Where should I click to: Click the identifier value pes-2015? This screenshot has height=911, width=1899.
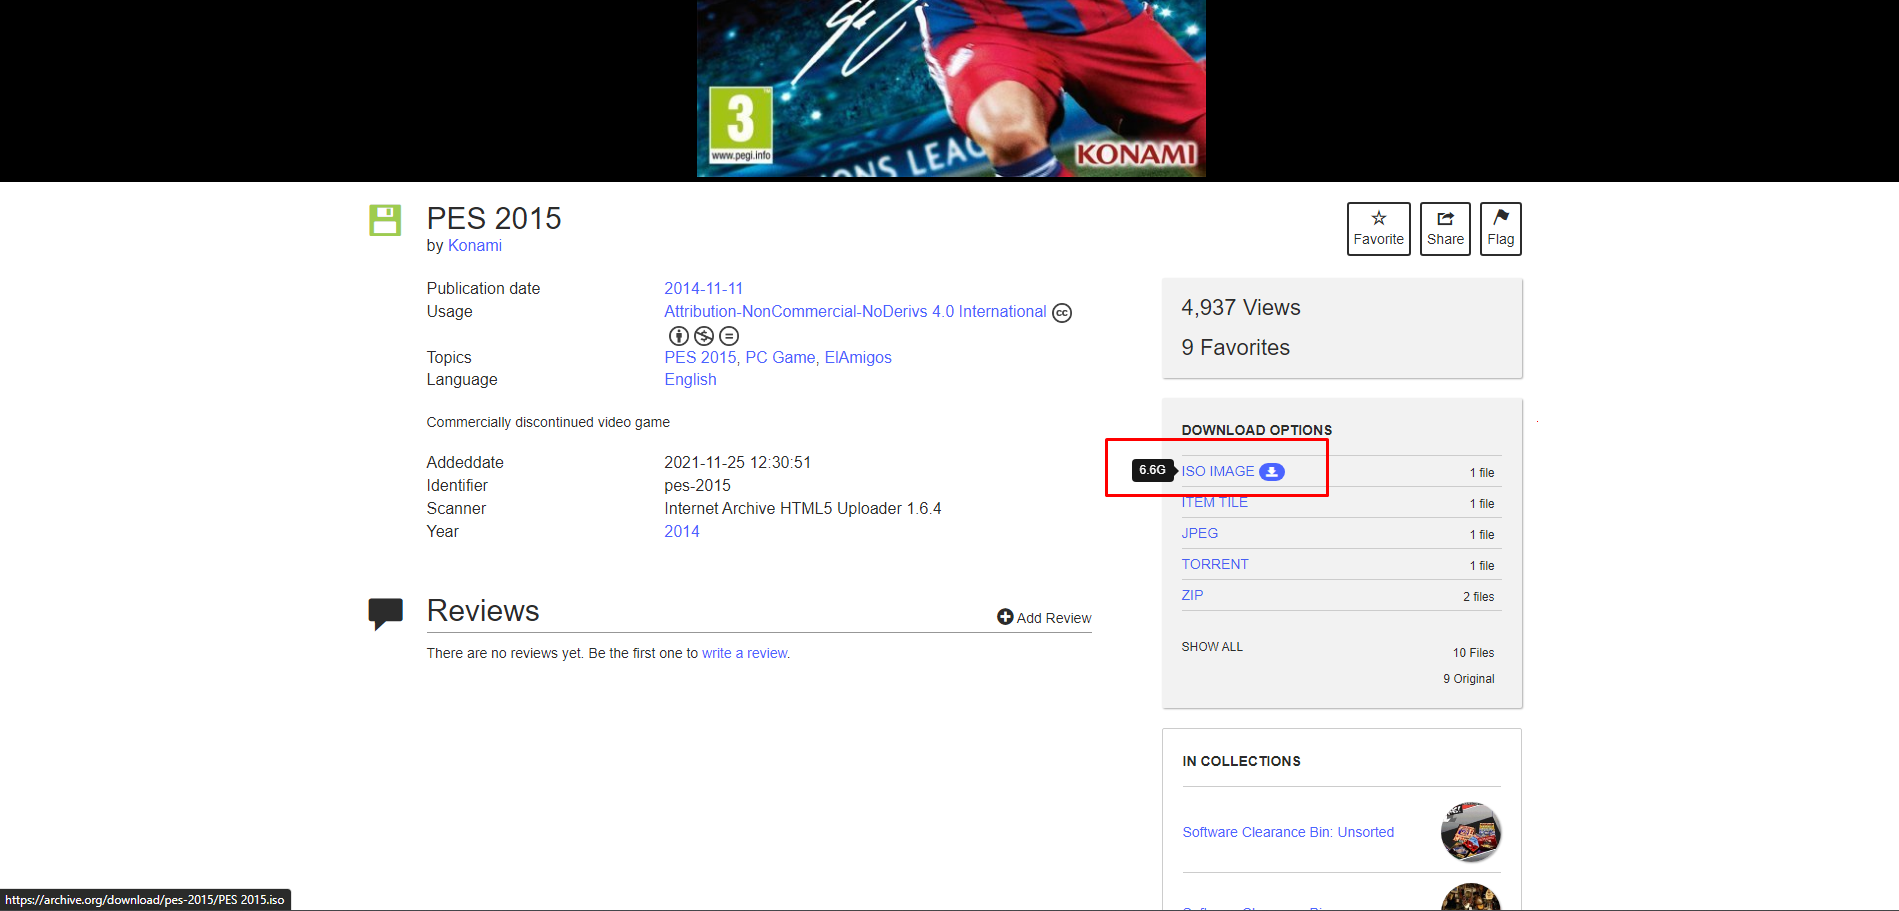697,486
